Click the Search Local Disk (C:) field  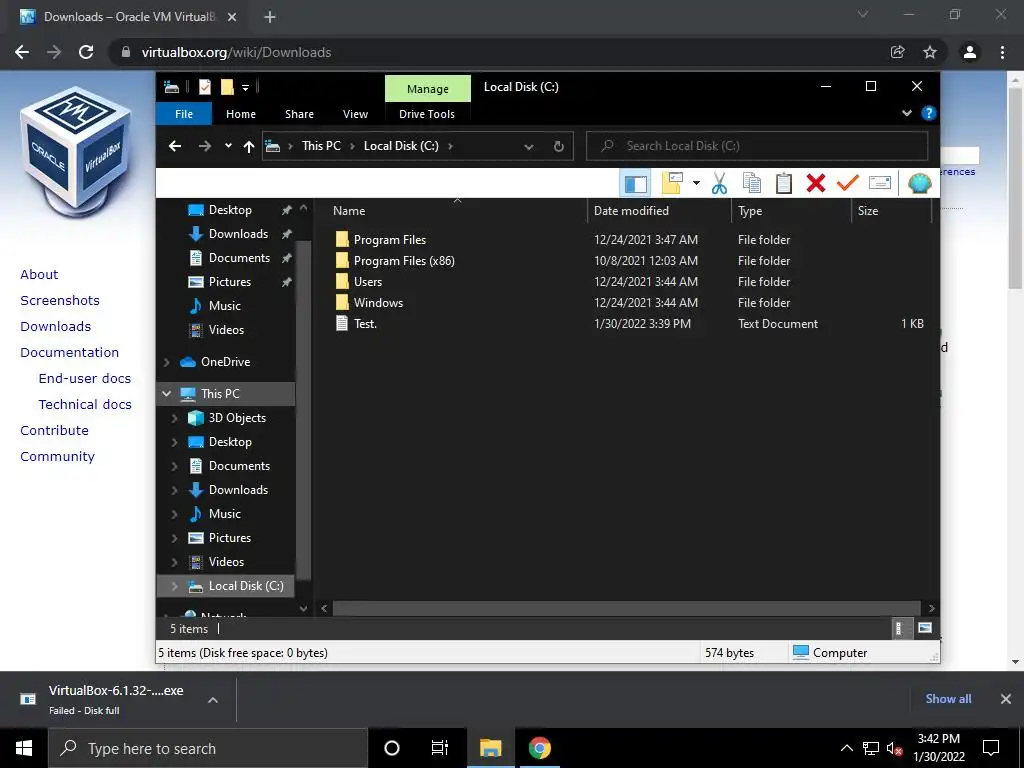tap(757, 146)
